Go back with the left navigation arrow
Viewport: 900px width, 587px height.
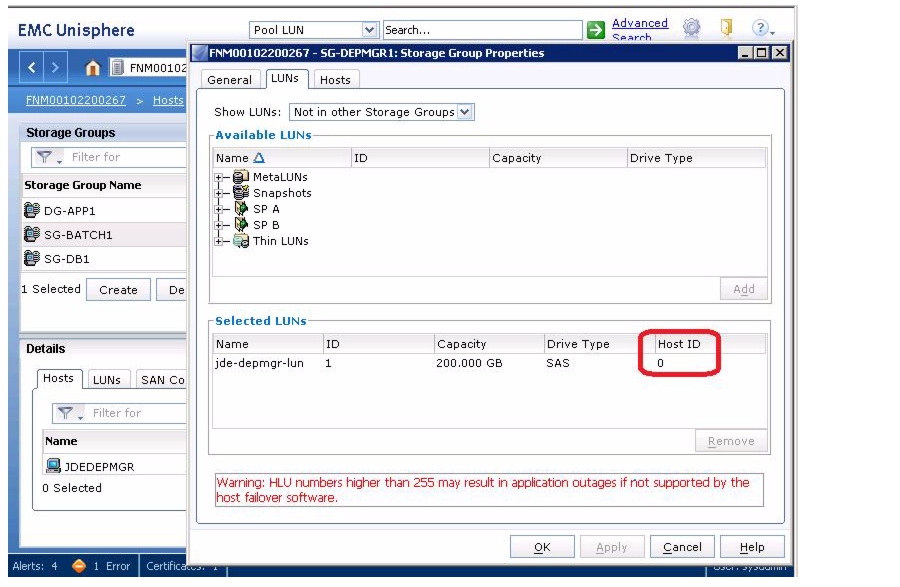click(x=32, y=68)
